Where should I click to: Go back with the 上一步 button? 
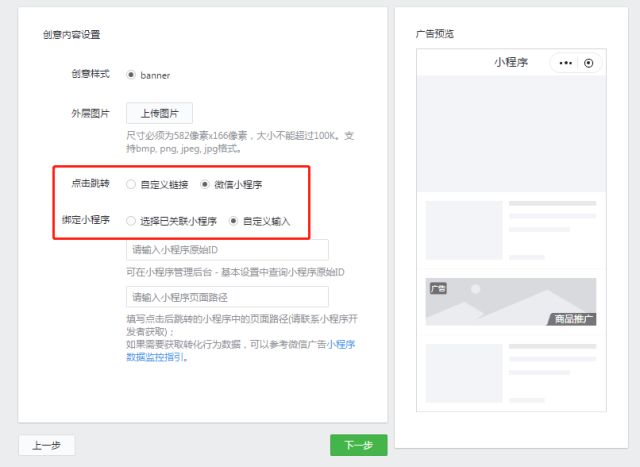pos(46,445)
